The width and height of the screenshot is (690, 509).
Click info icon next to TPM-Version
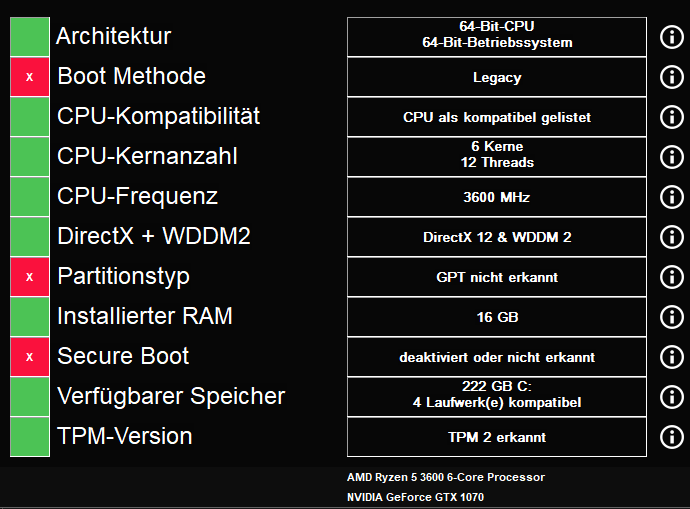672,437
